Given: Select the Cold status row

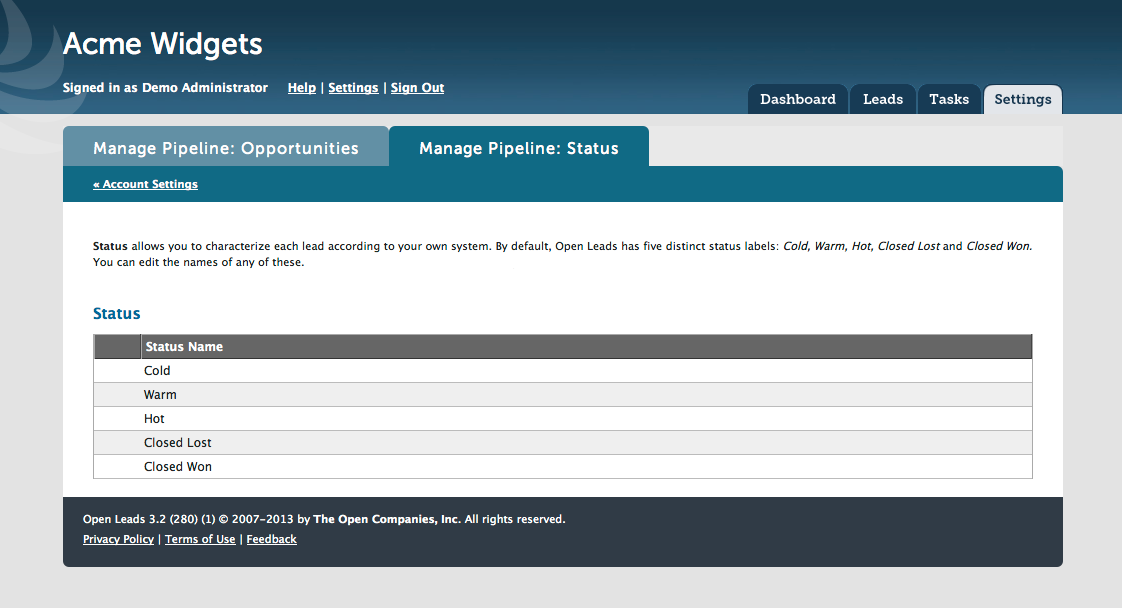Looking at the screenshot, I should [x=562, y=371].
